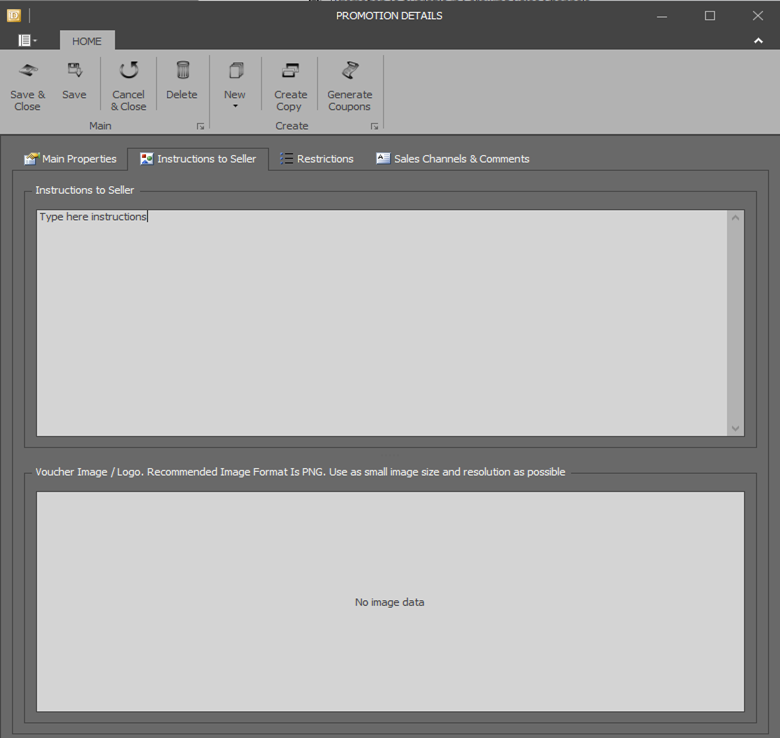Click the instructions scrollbar up arrow
The width and height of the screenshot is (780, 738).
(x=735, y=218)
